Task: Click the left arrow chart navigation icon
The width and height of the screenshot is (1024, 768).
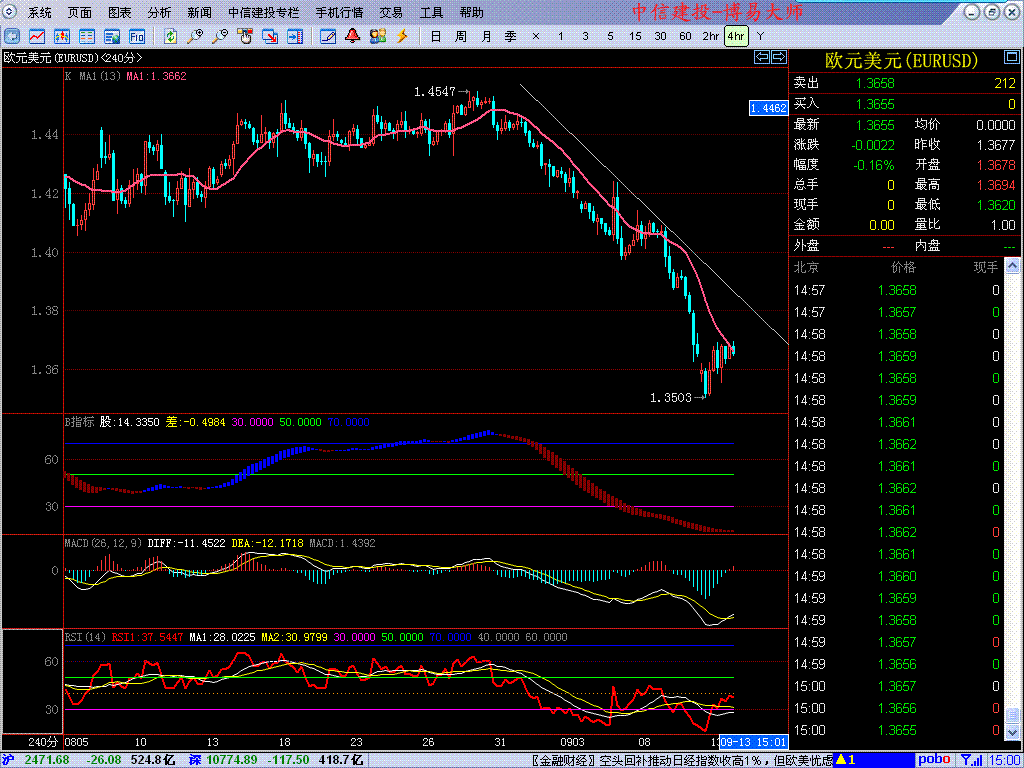Action: tap(762, 57)
